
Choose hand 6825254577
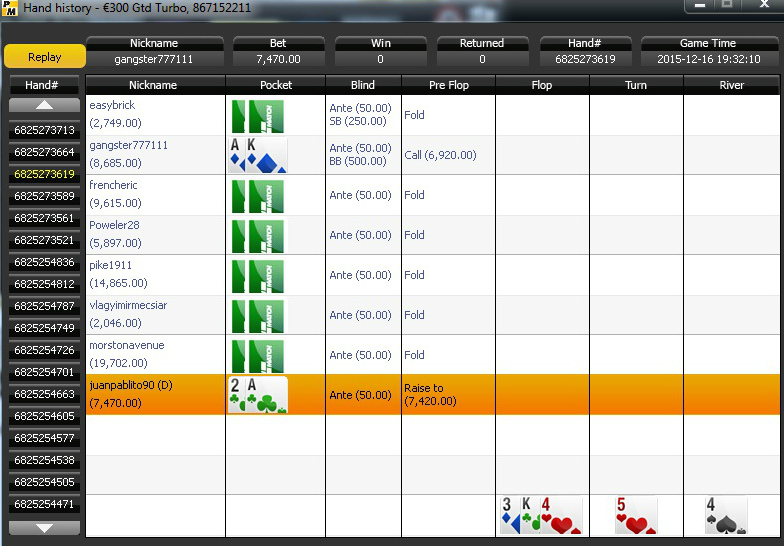44,438
